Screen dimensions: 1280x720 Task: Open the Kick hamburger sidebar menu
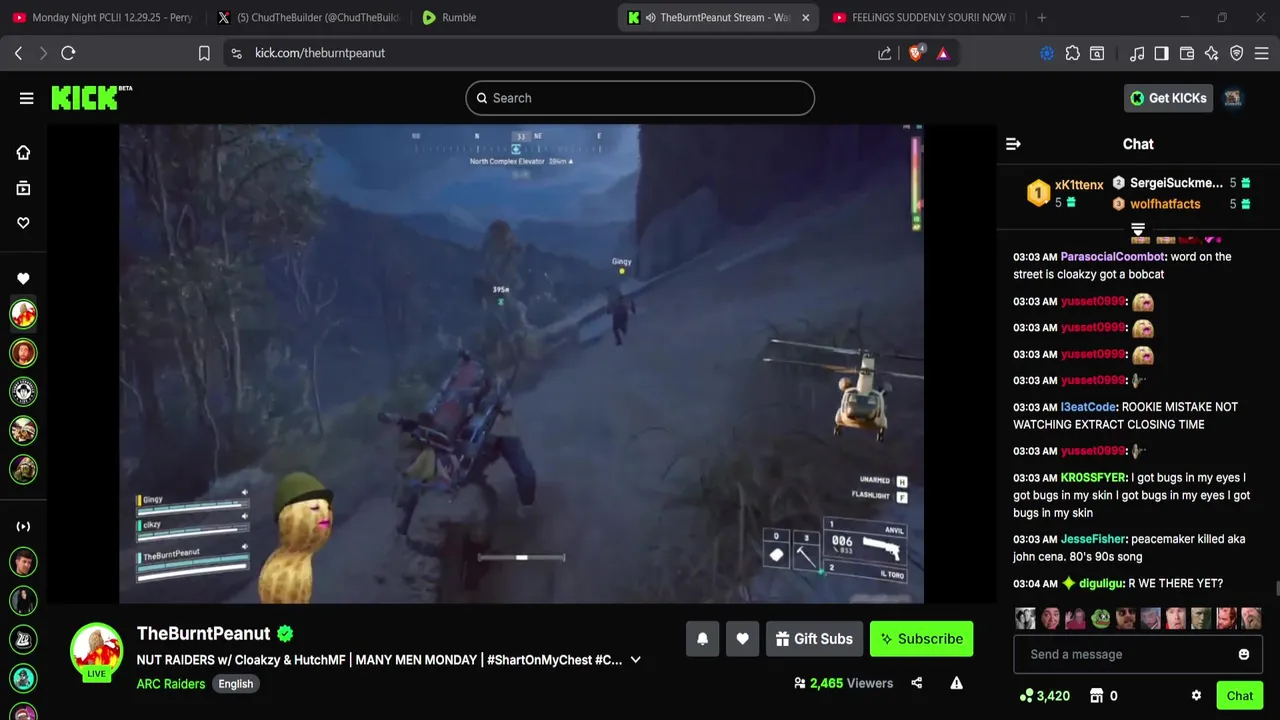(x=26, y=98)
